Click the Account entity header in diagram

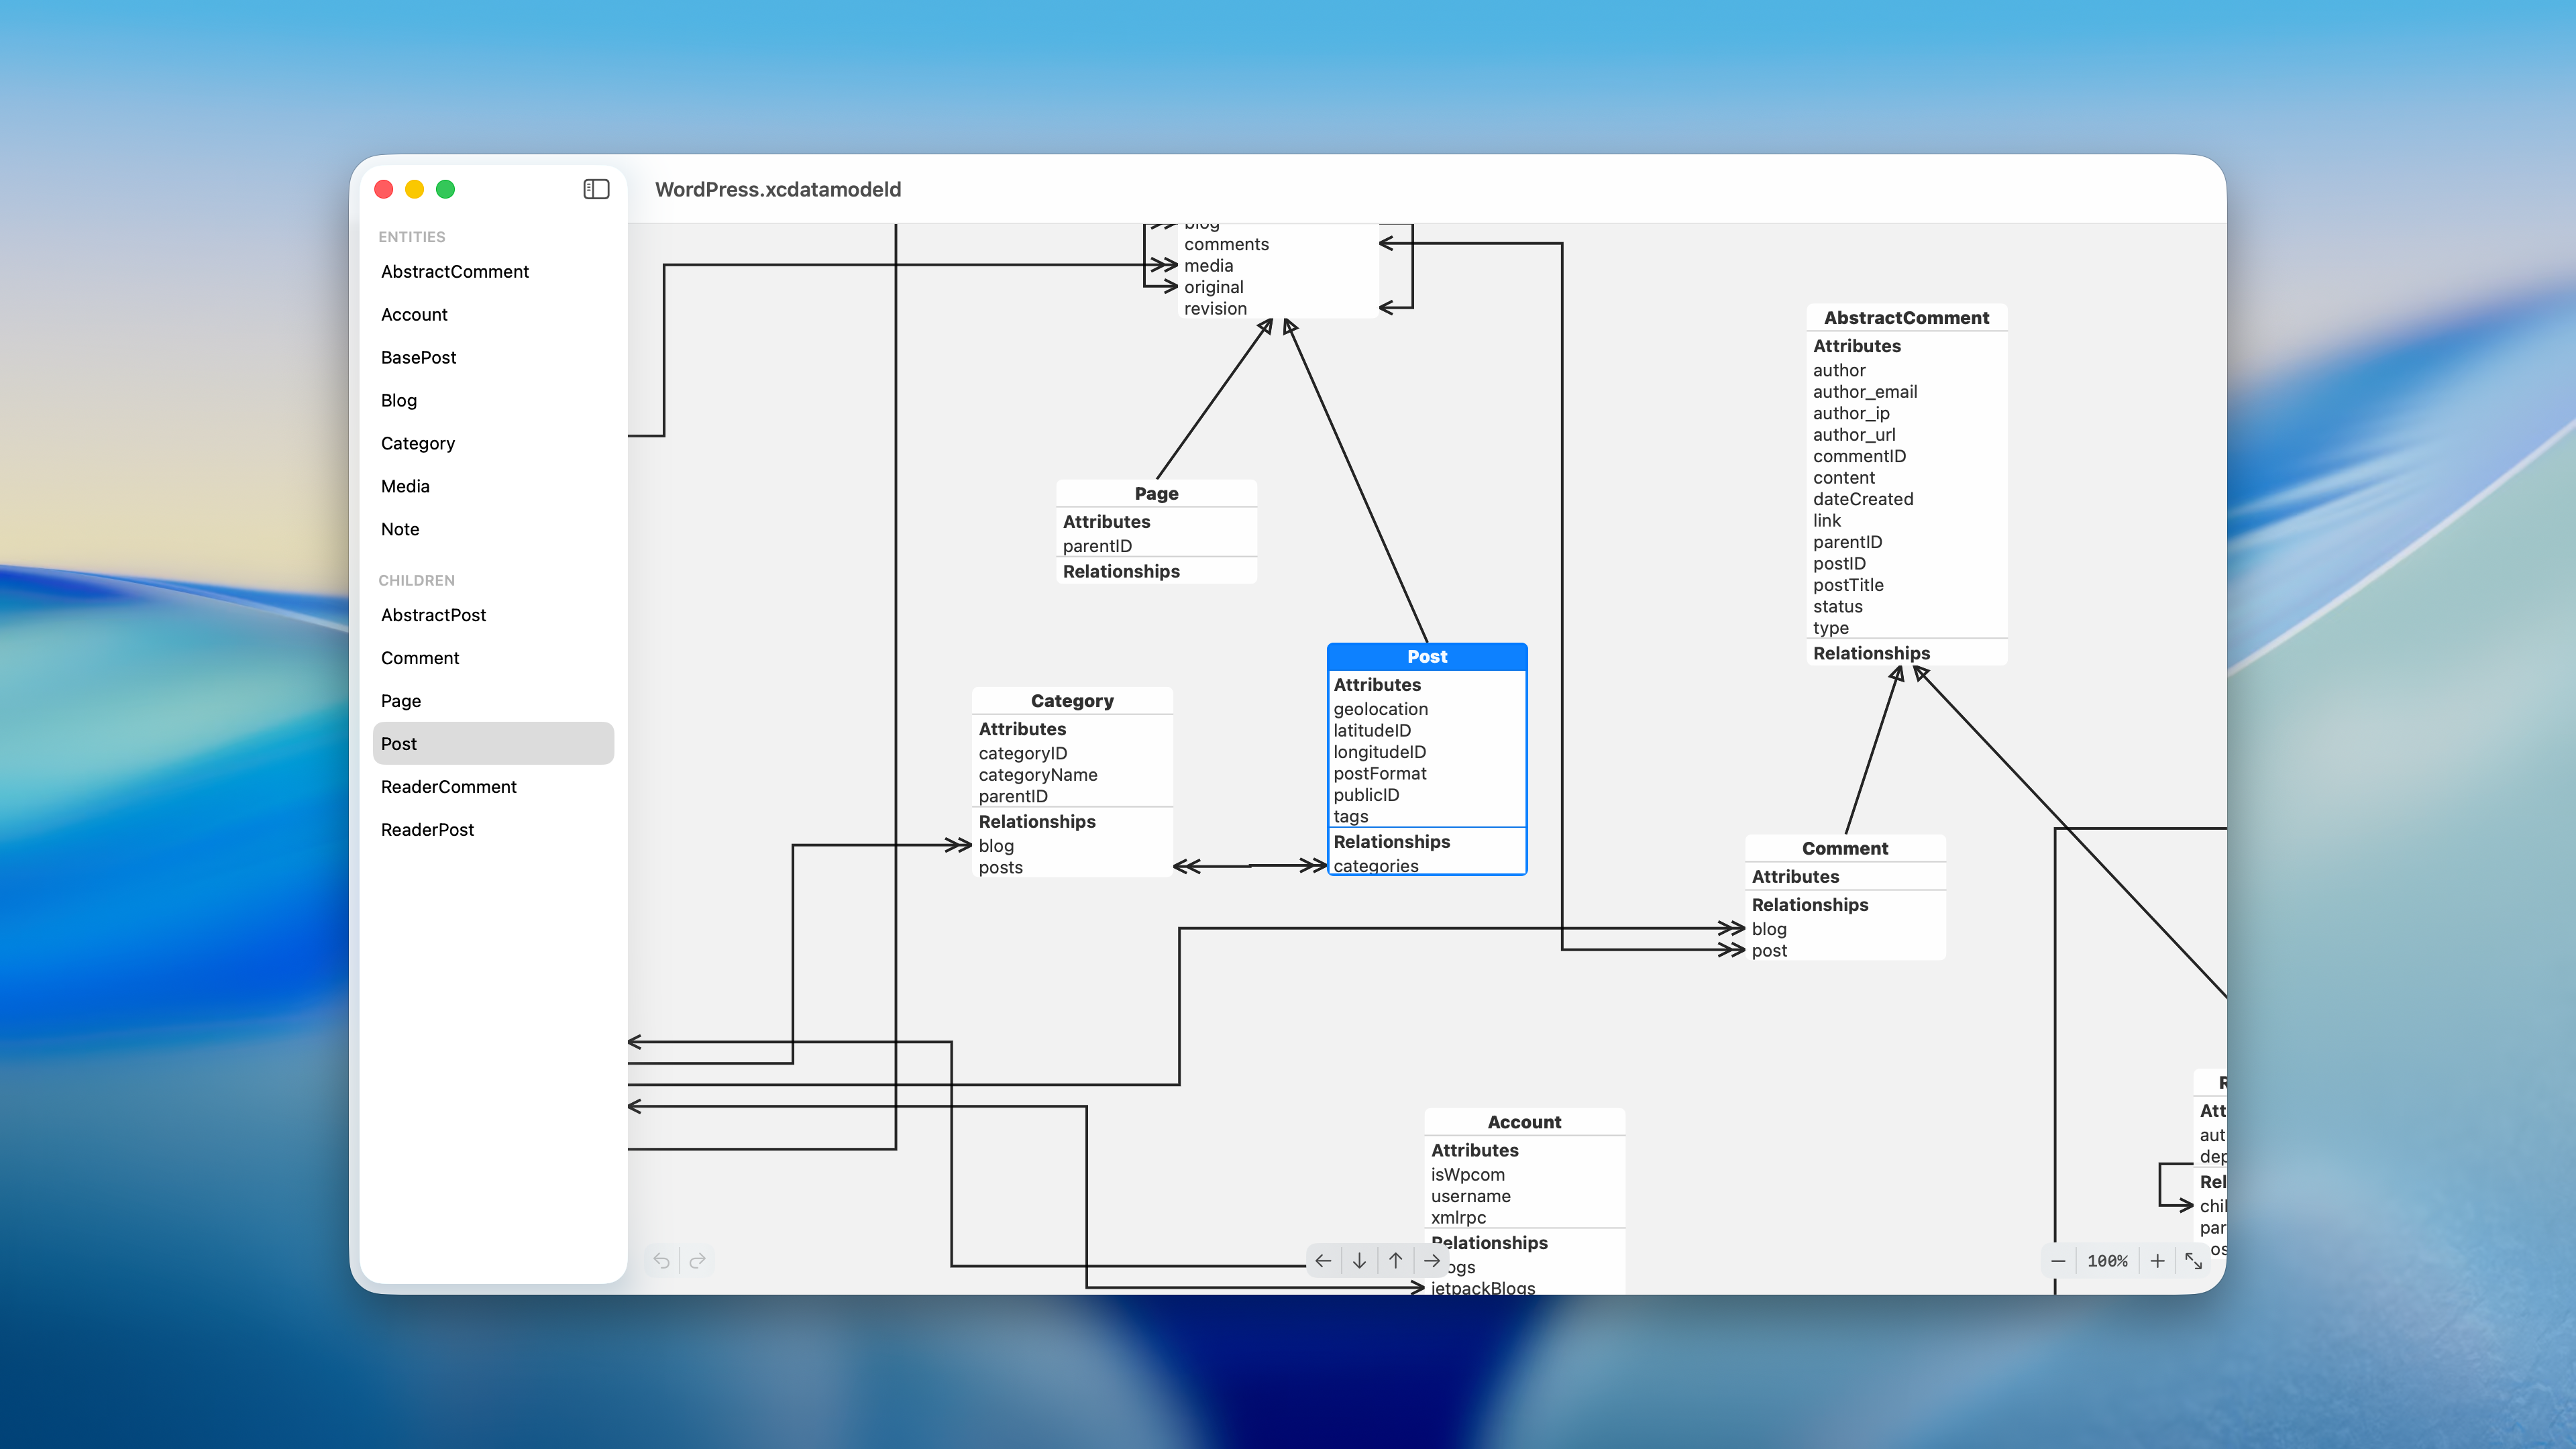point(1524,1122)
